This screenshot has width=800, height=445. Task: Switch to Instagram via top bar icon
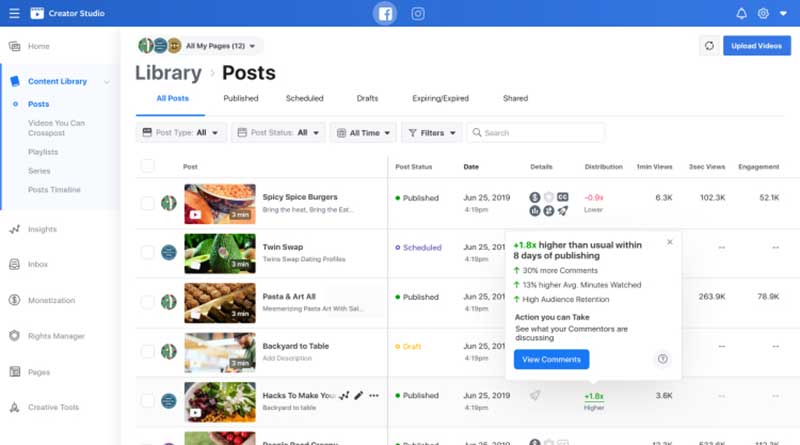coord(418,14)
